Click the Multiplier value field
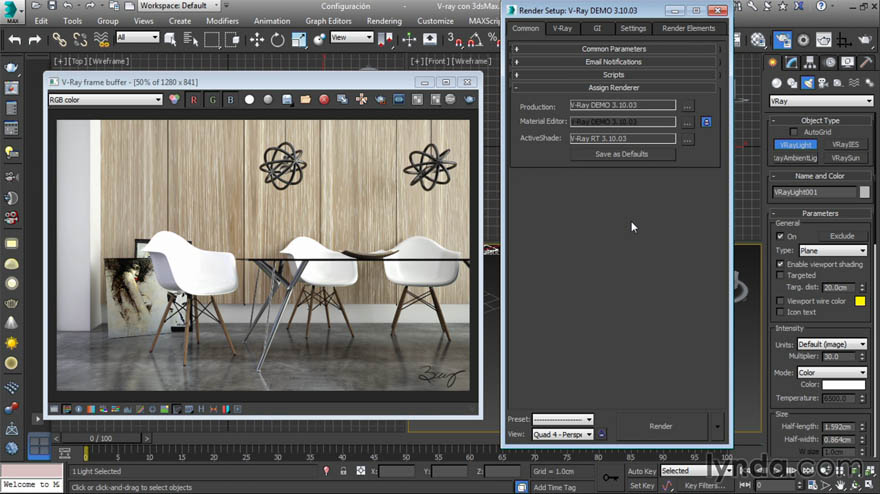The image size is (880, 494). (838, 356)
